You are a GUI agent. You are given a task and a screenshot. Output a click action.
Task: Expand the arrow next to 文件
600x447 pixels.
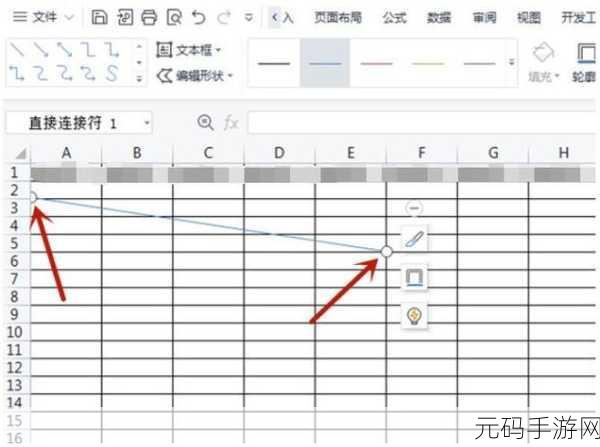point(69,18)
